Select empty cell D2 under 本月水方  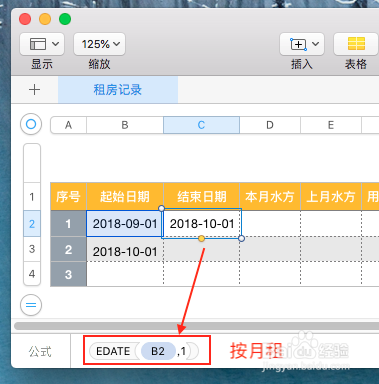[x=271, y=224]
